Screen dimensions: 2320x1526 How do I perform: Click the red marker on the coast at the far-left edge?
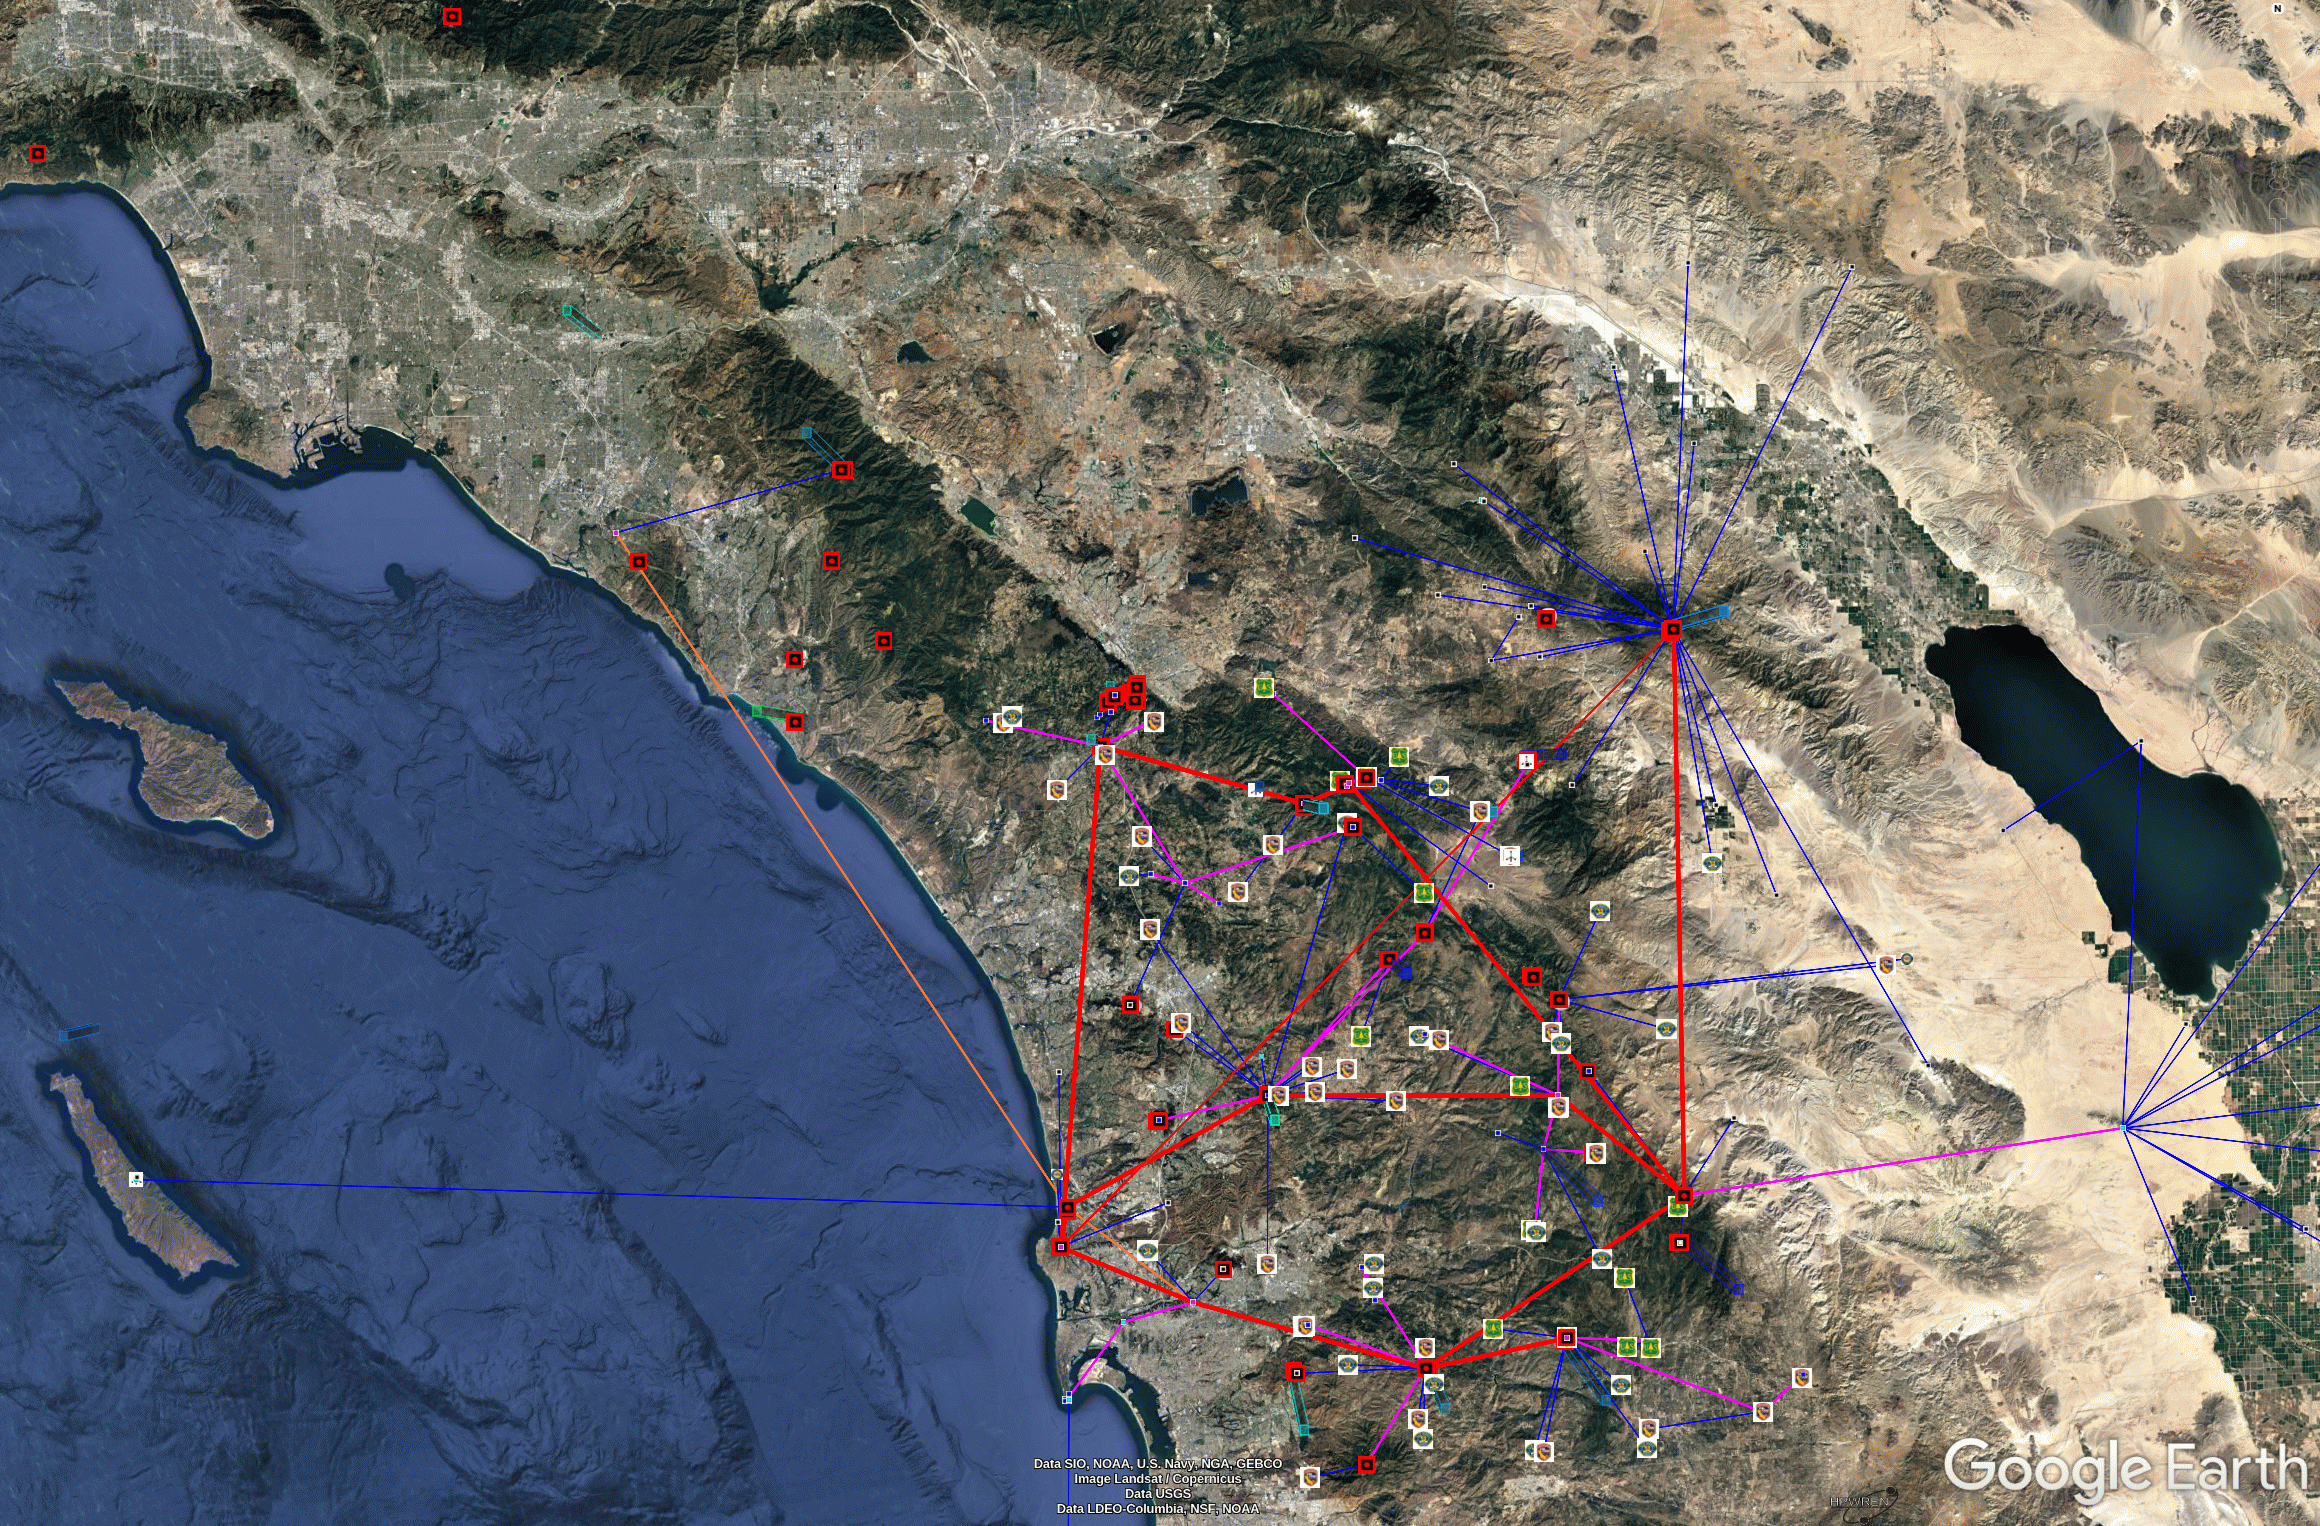coord(37,153)
